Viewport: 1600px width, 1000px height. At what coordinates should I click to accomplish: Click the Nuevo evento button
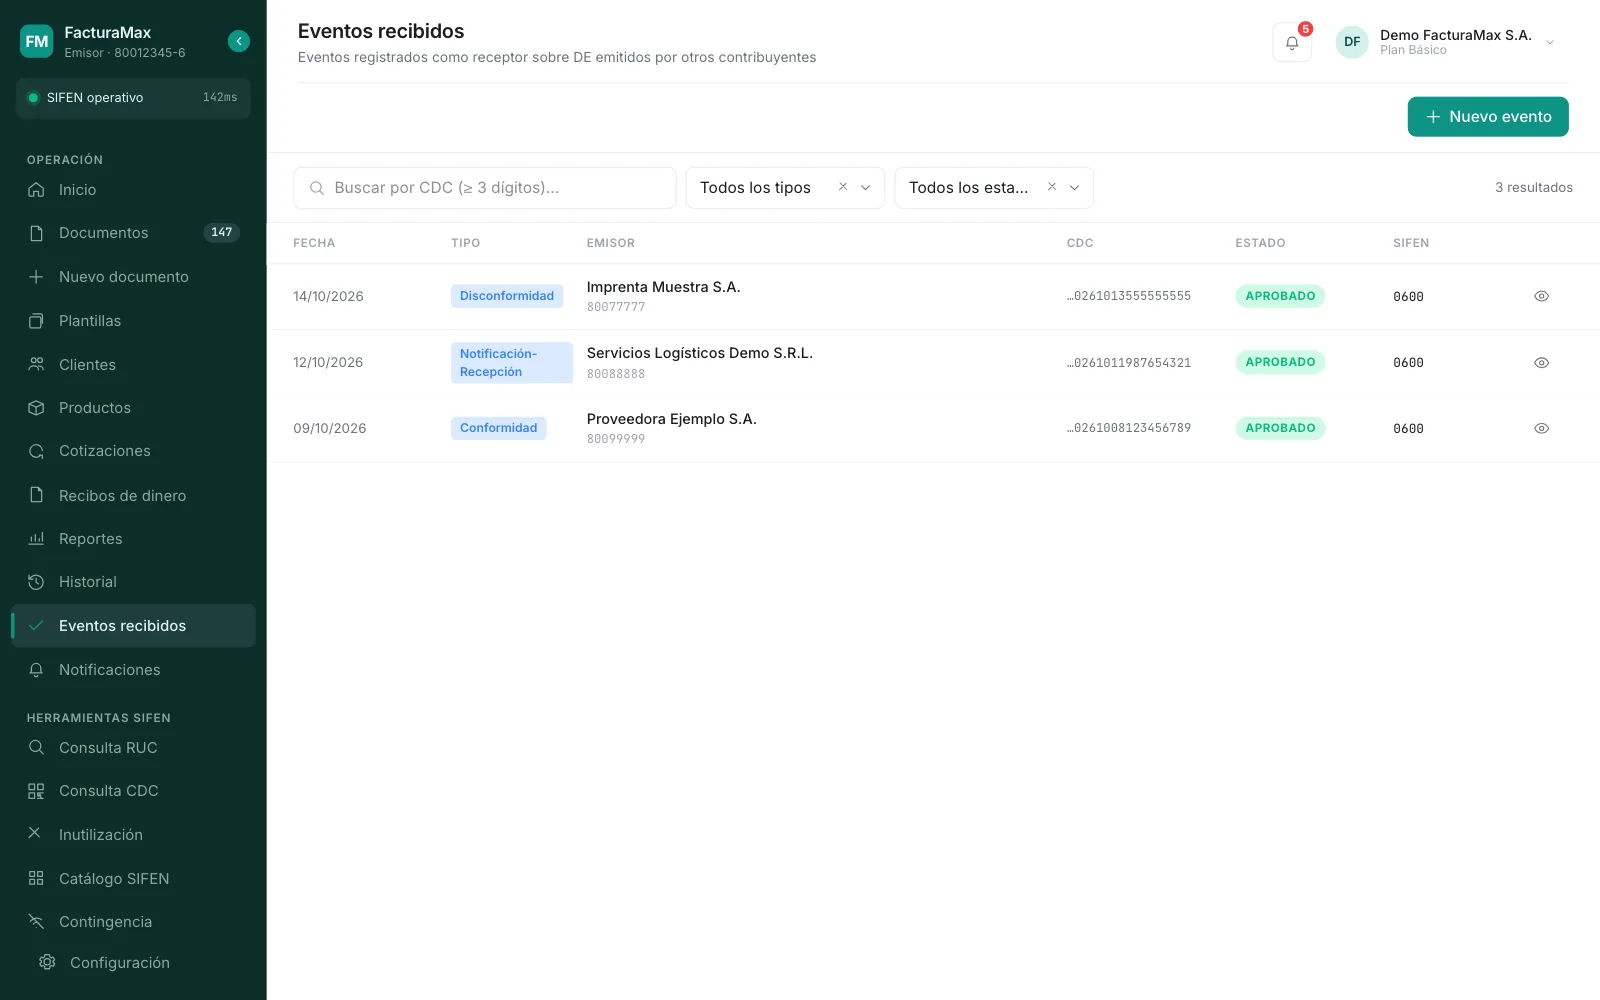1488,117
